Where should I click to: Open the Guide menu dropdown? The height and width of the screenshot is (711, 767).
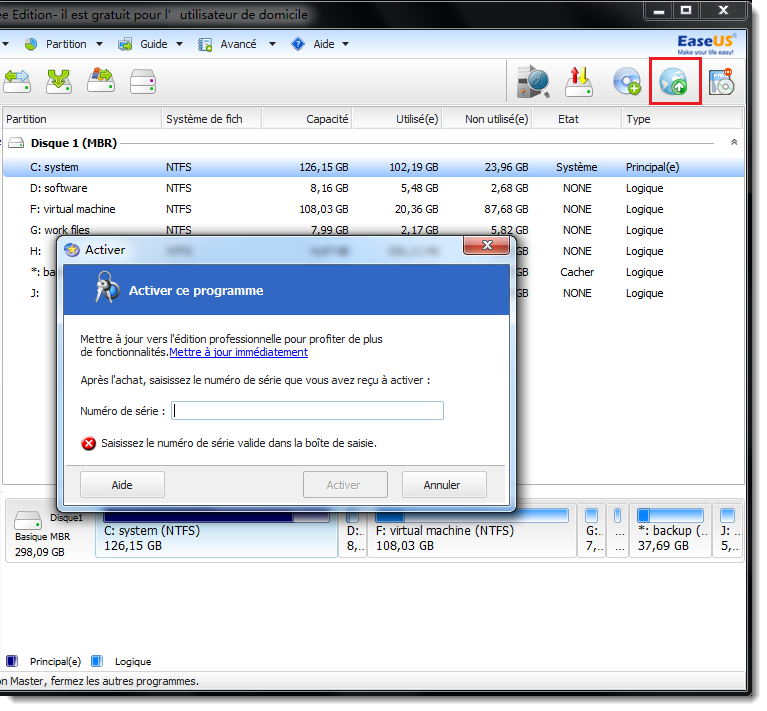[x=152, y=44]
